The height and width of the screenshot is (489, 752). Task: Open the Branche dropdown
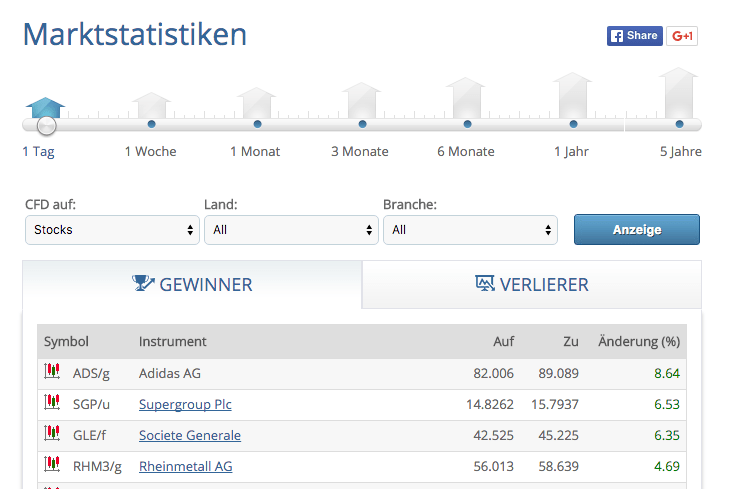coord(470,230)
